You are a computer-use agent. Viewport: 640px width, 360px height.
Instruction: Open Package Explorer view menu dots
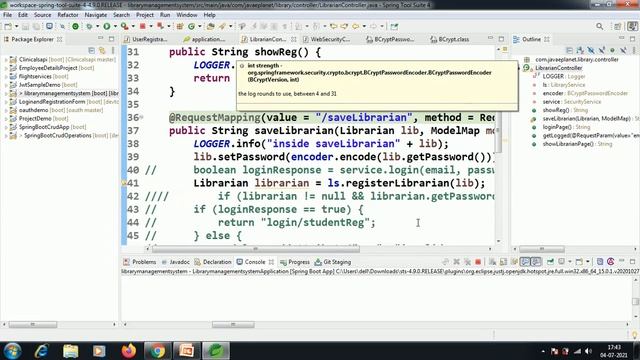pos(113,50)
